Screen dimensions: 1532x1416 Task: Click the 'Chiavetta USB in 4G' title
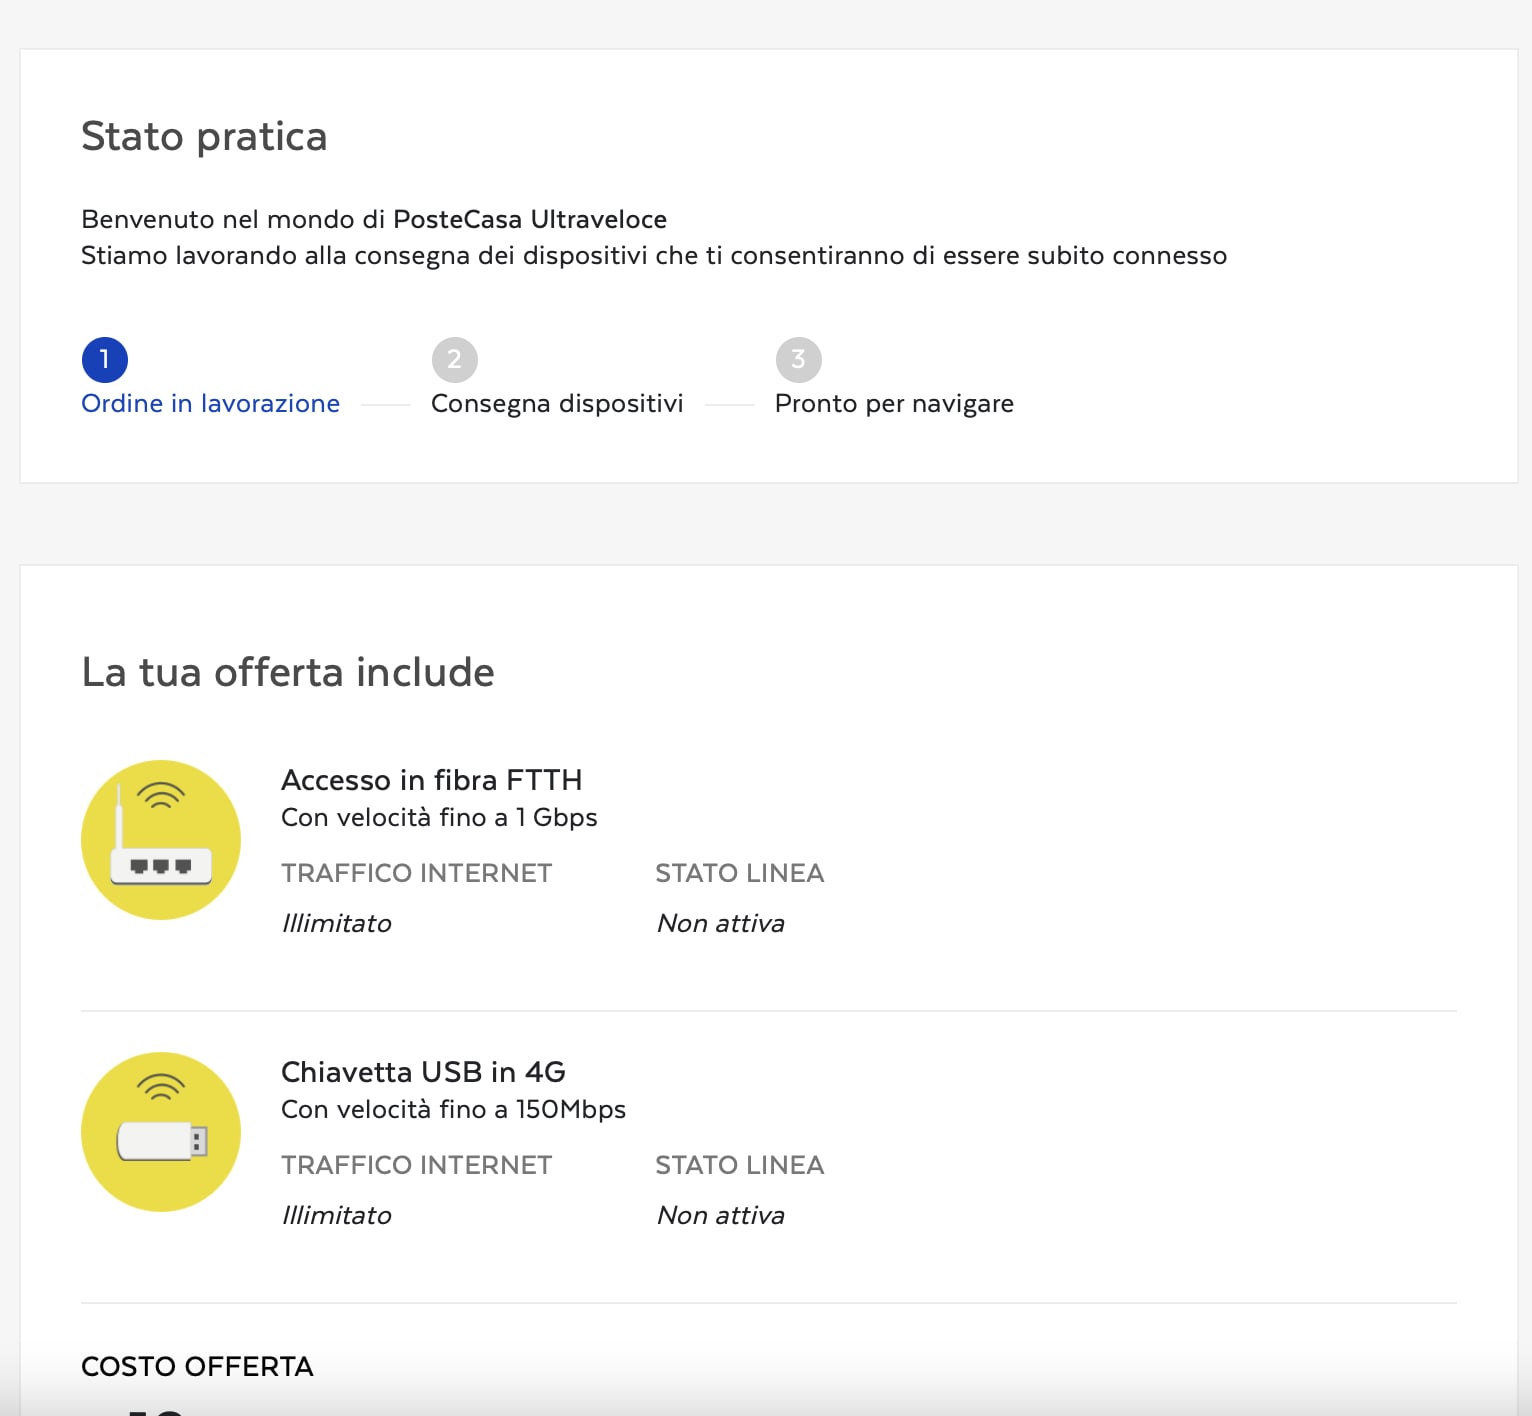tap(423, 1072)
